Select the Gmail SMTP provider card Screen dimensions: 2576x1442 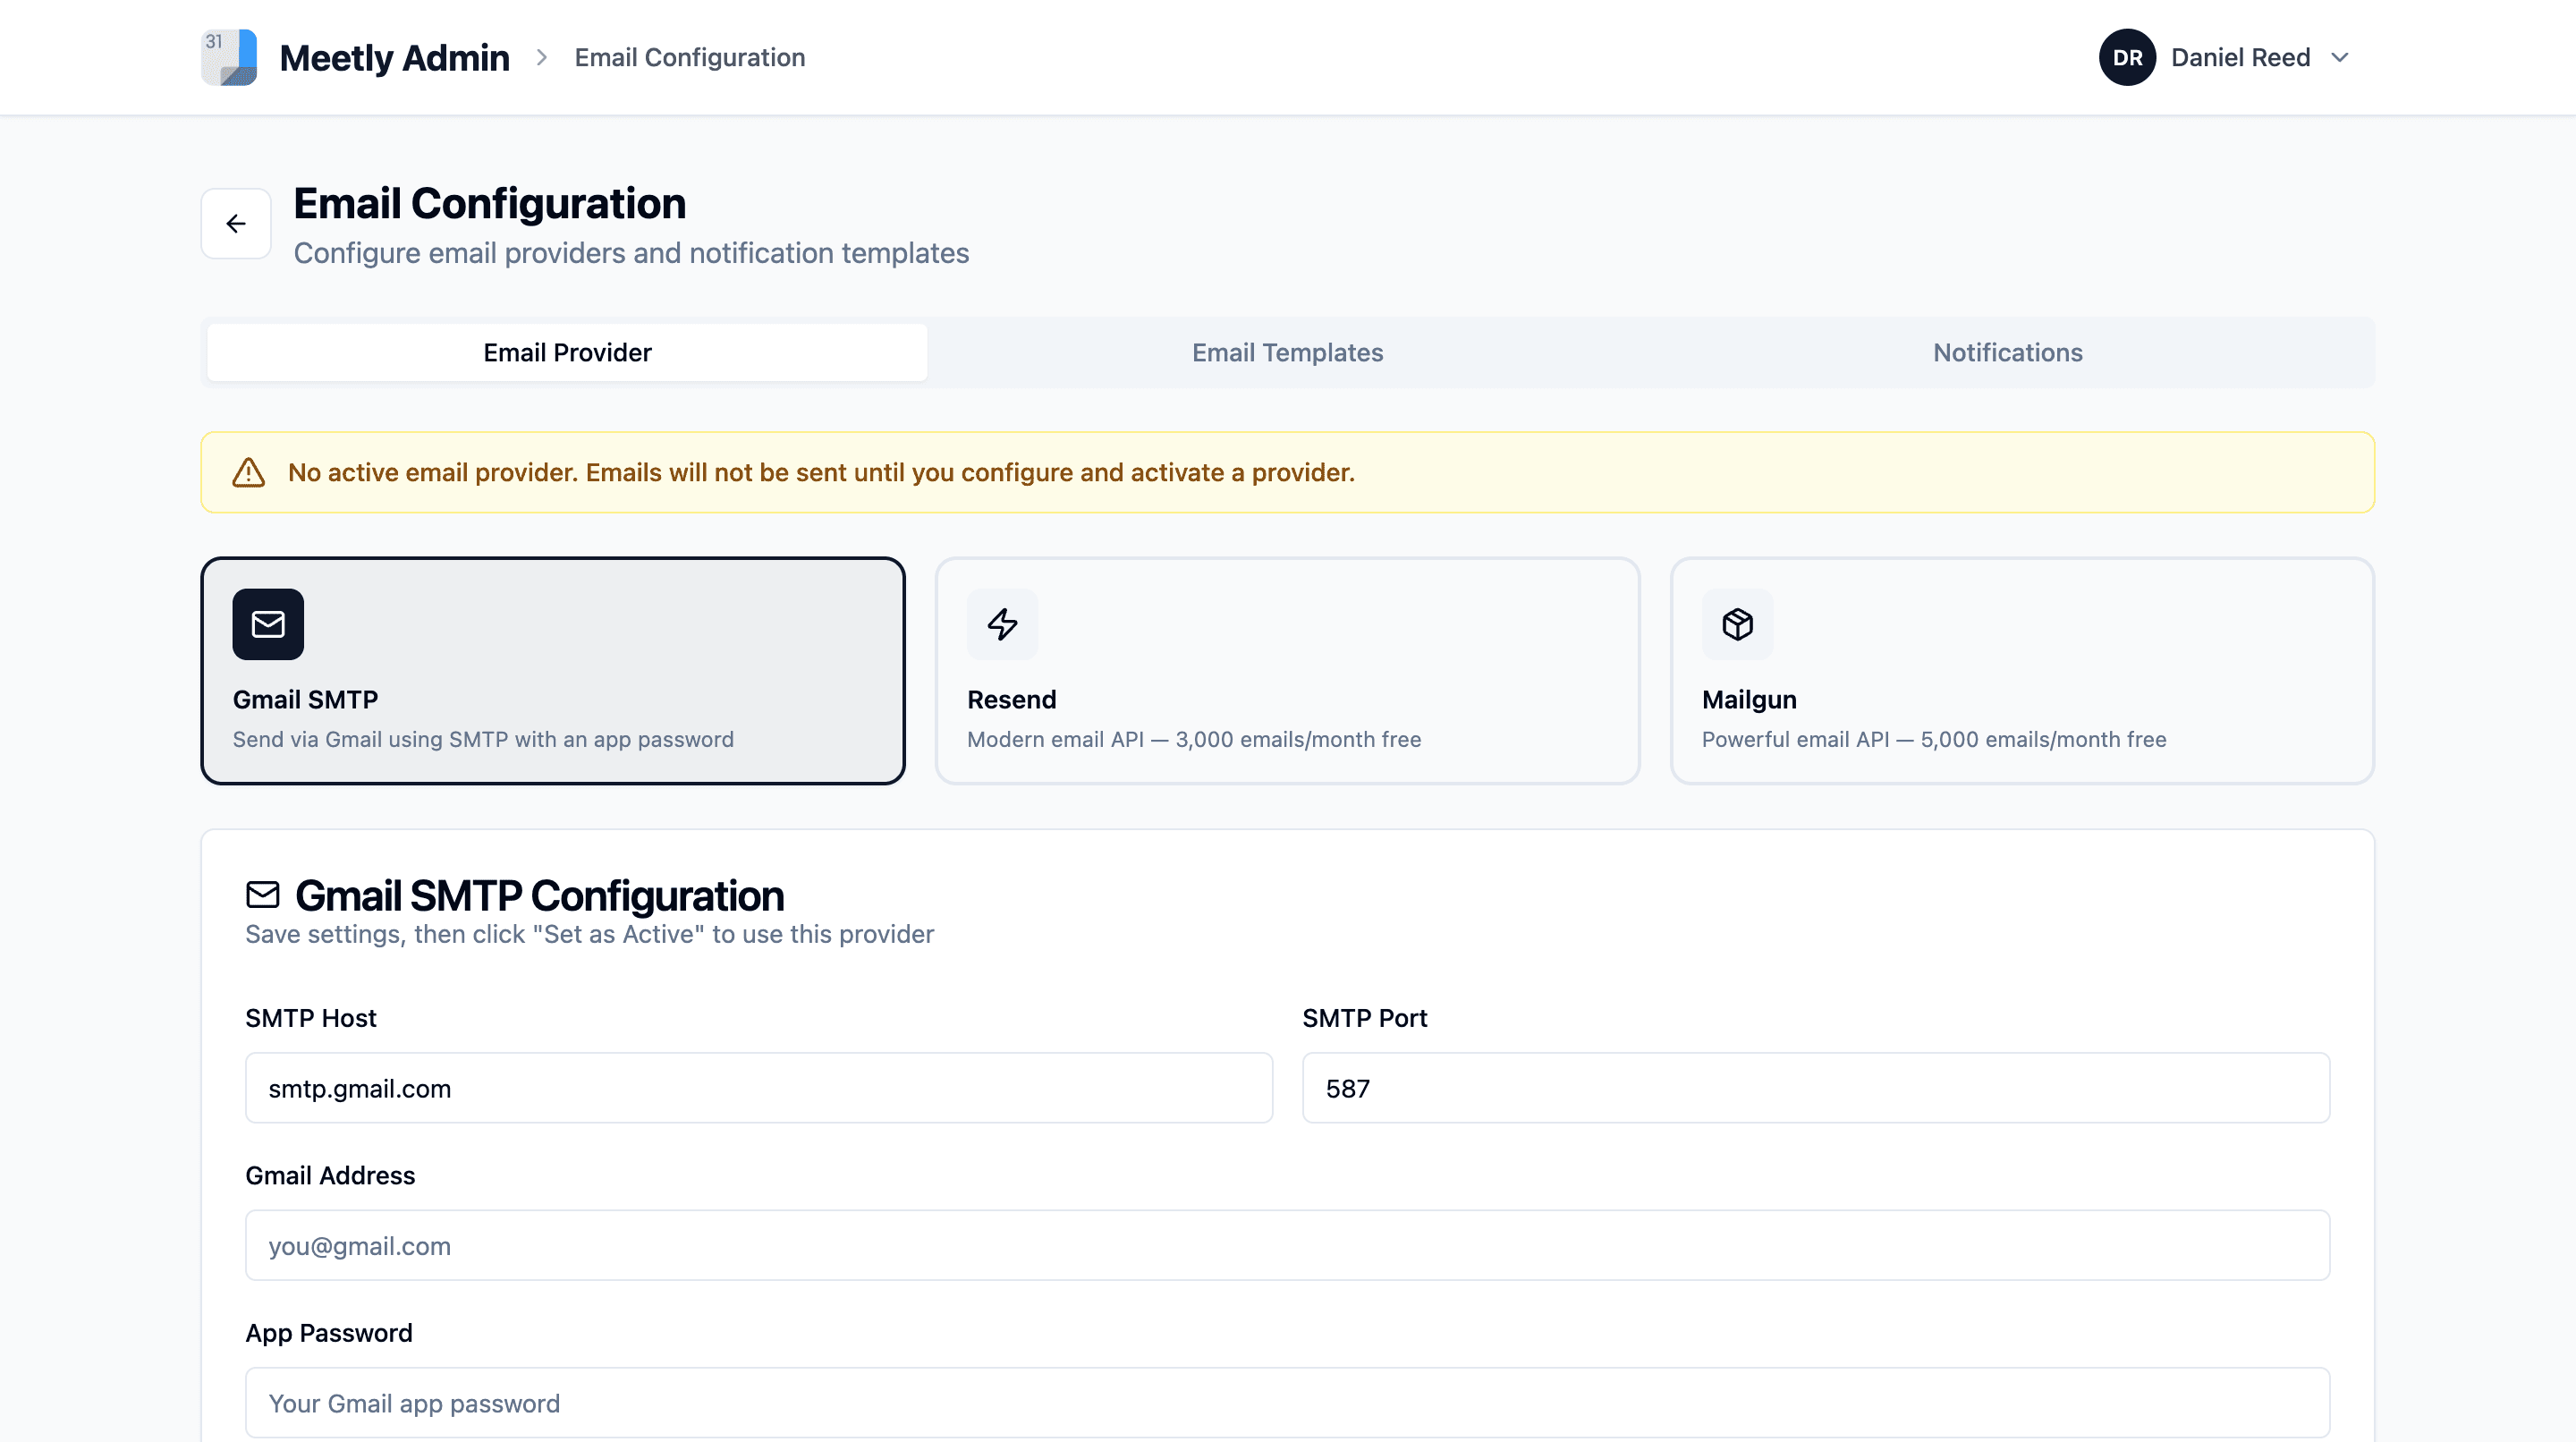point(553,671)
